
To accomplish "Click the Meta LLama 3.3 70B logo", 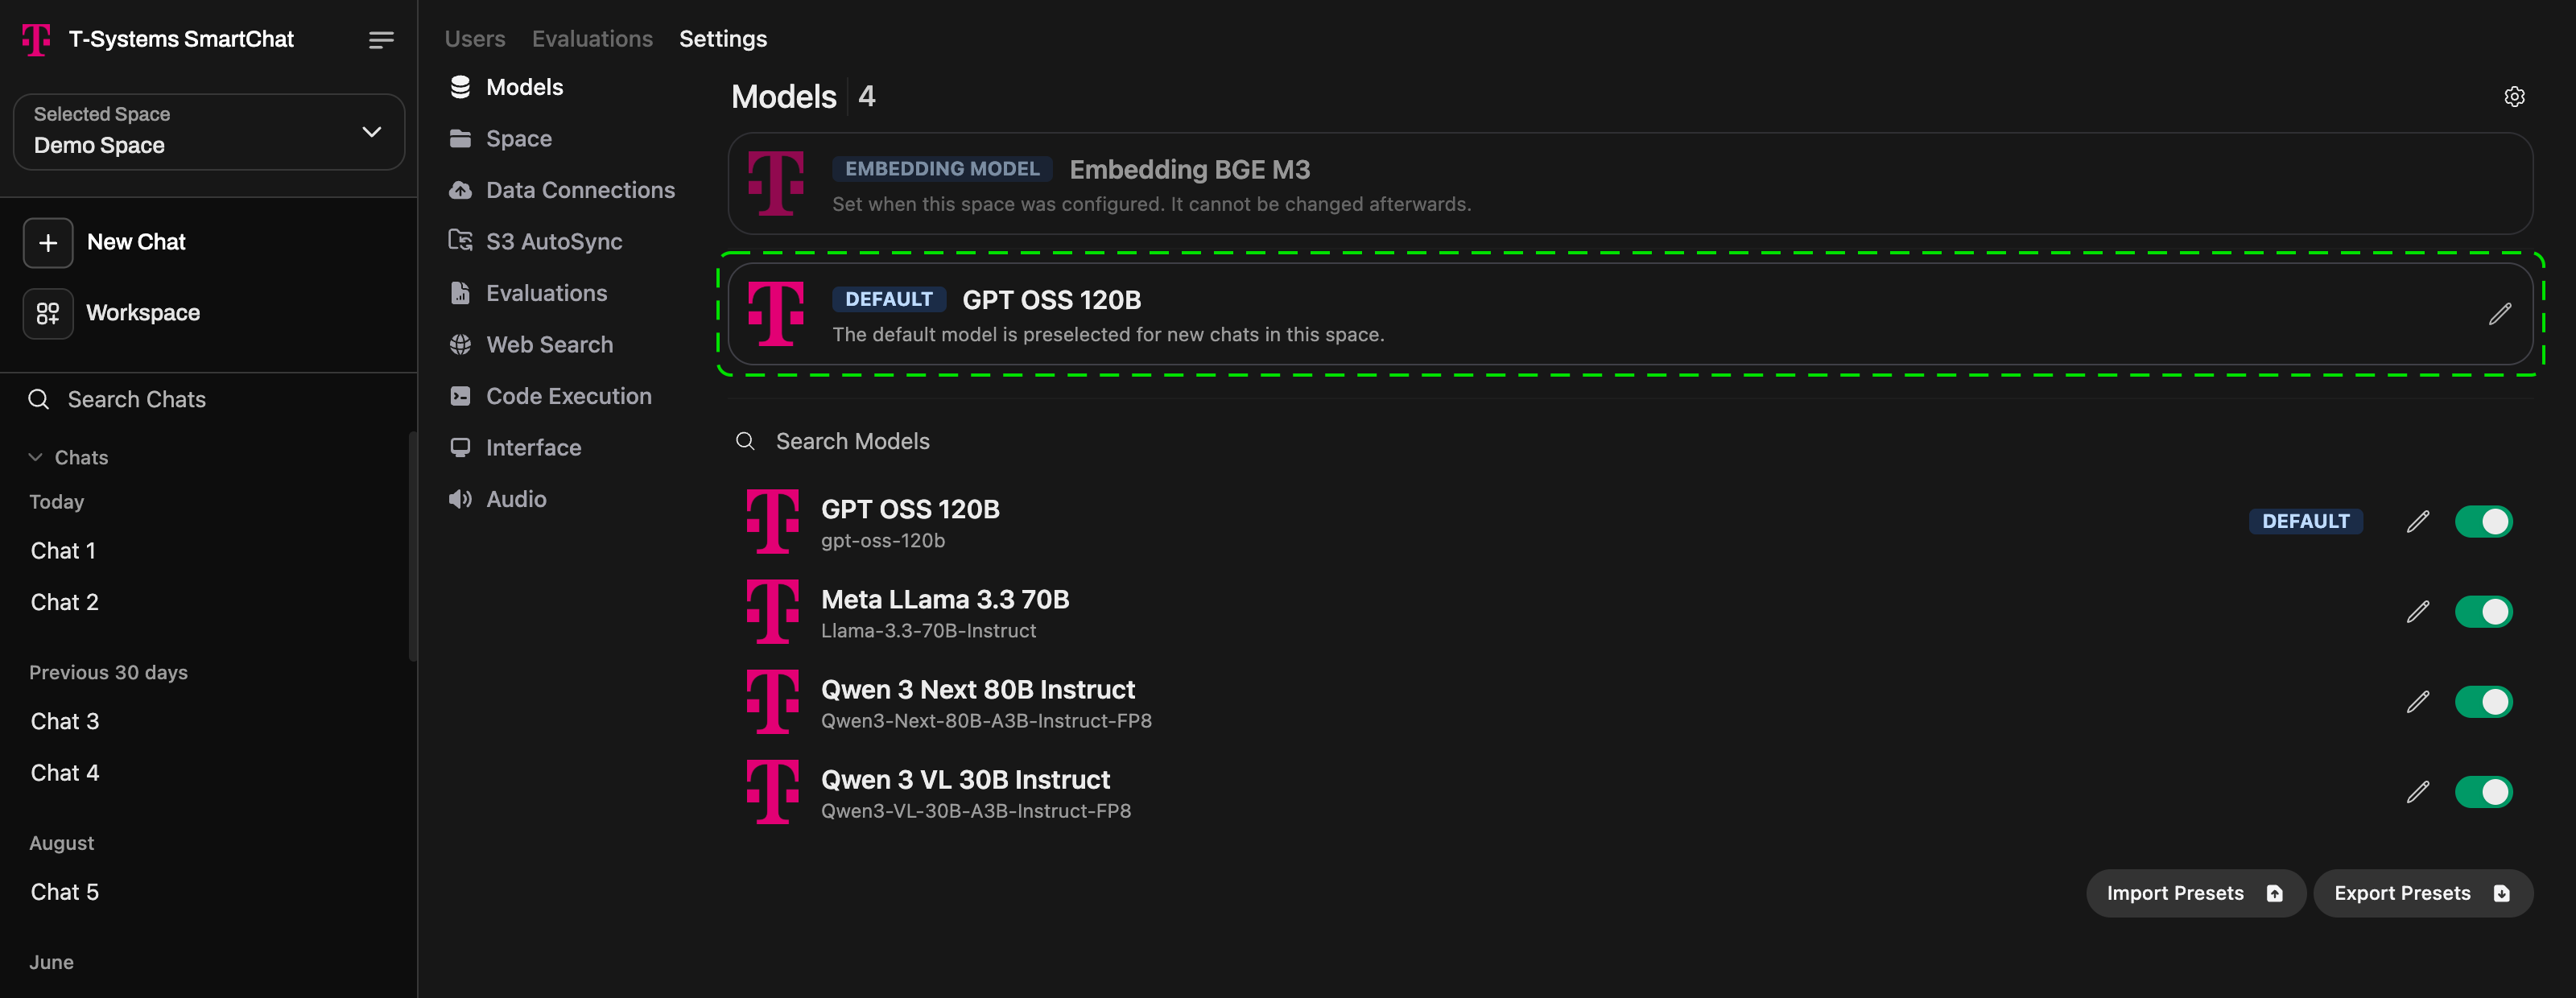I will (773, 612).
